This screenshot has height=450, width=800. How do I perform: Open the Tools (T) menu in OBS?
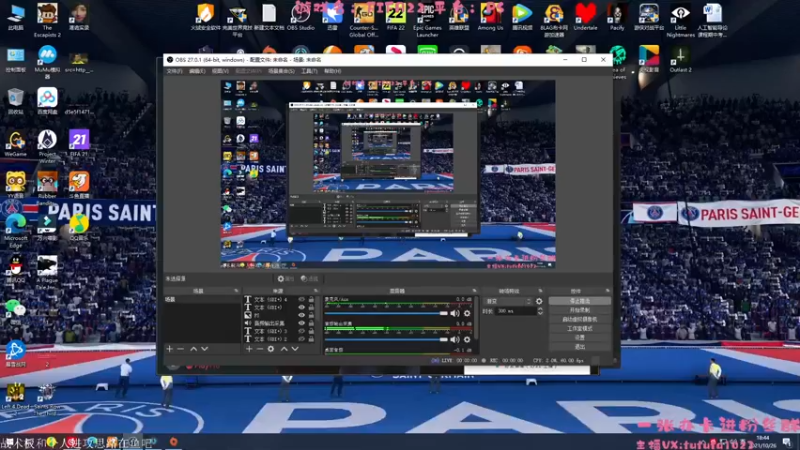coord(309,71)
